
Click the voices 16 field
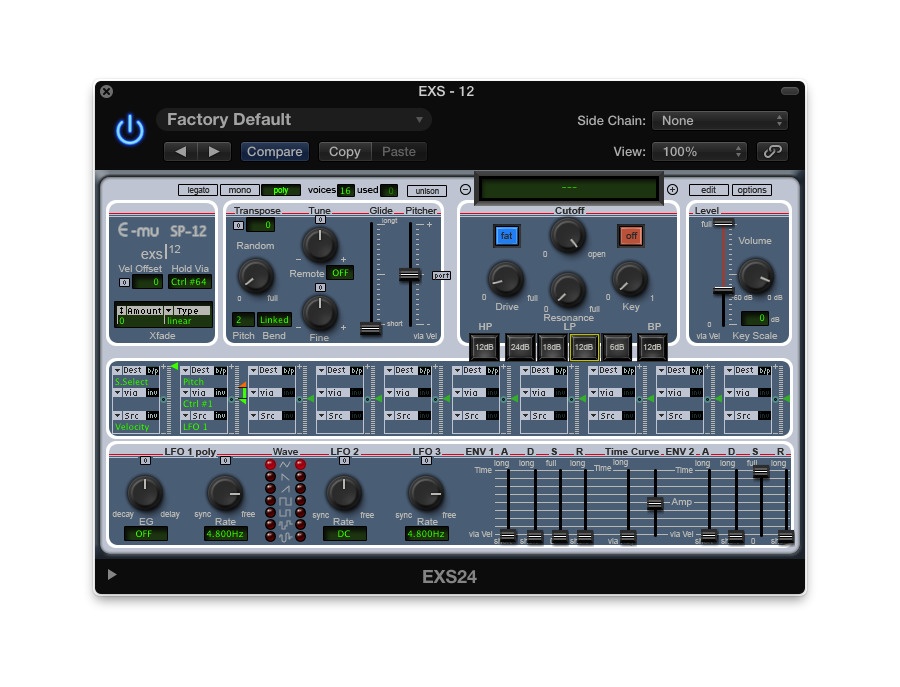pyautogui.click(x=345, y=191)
